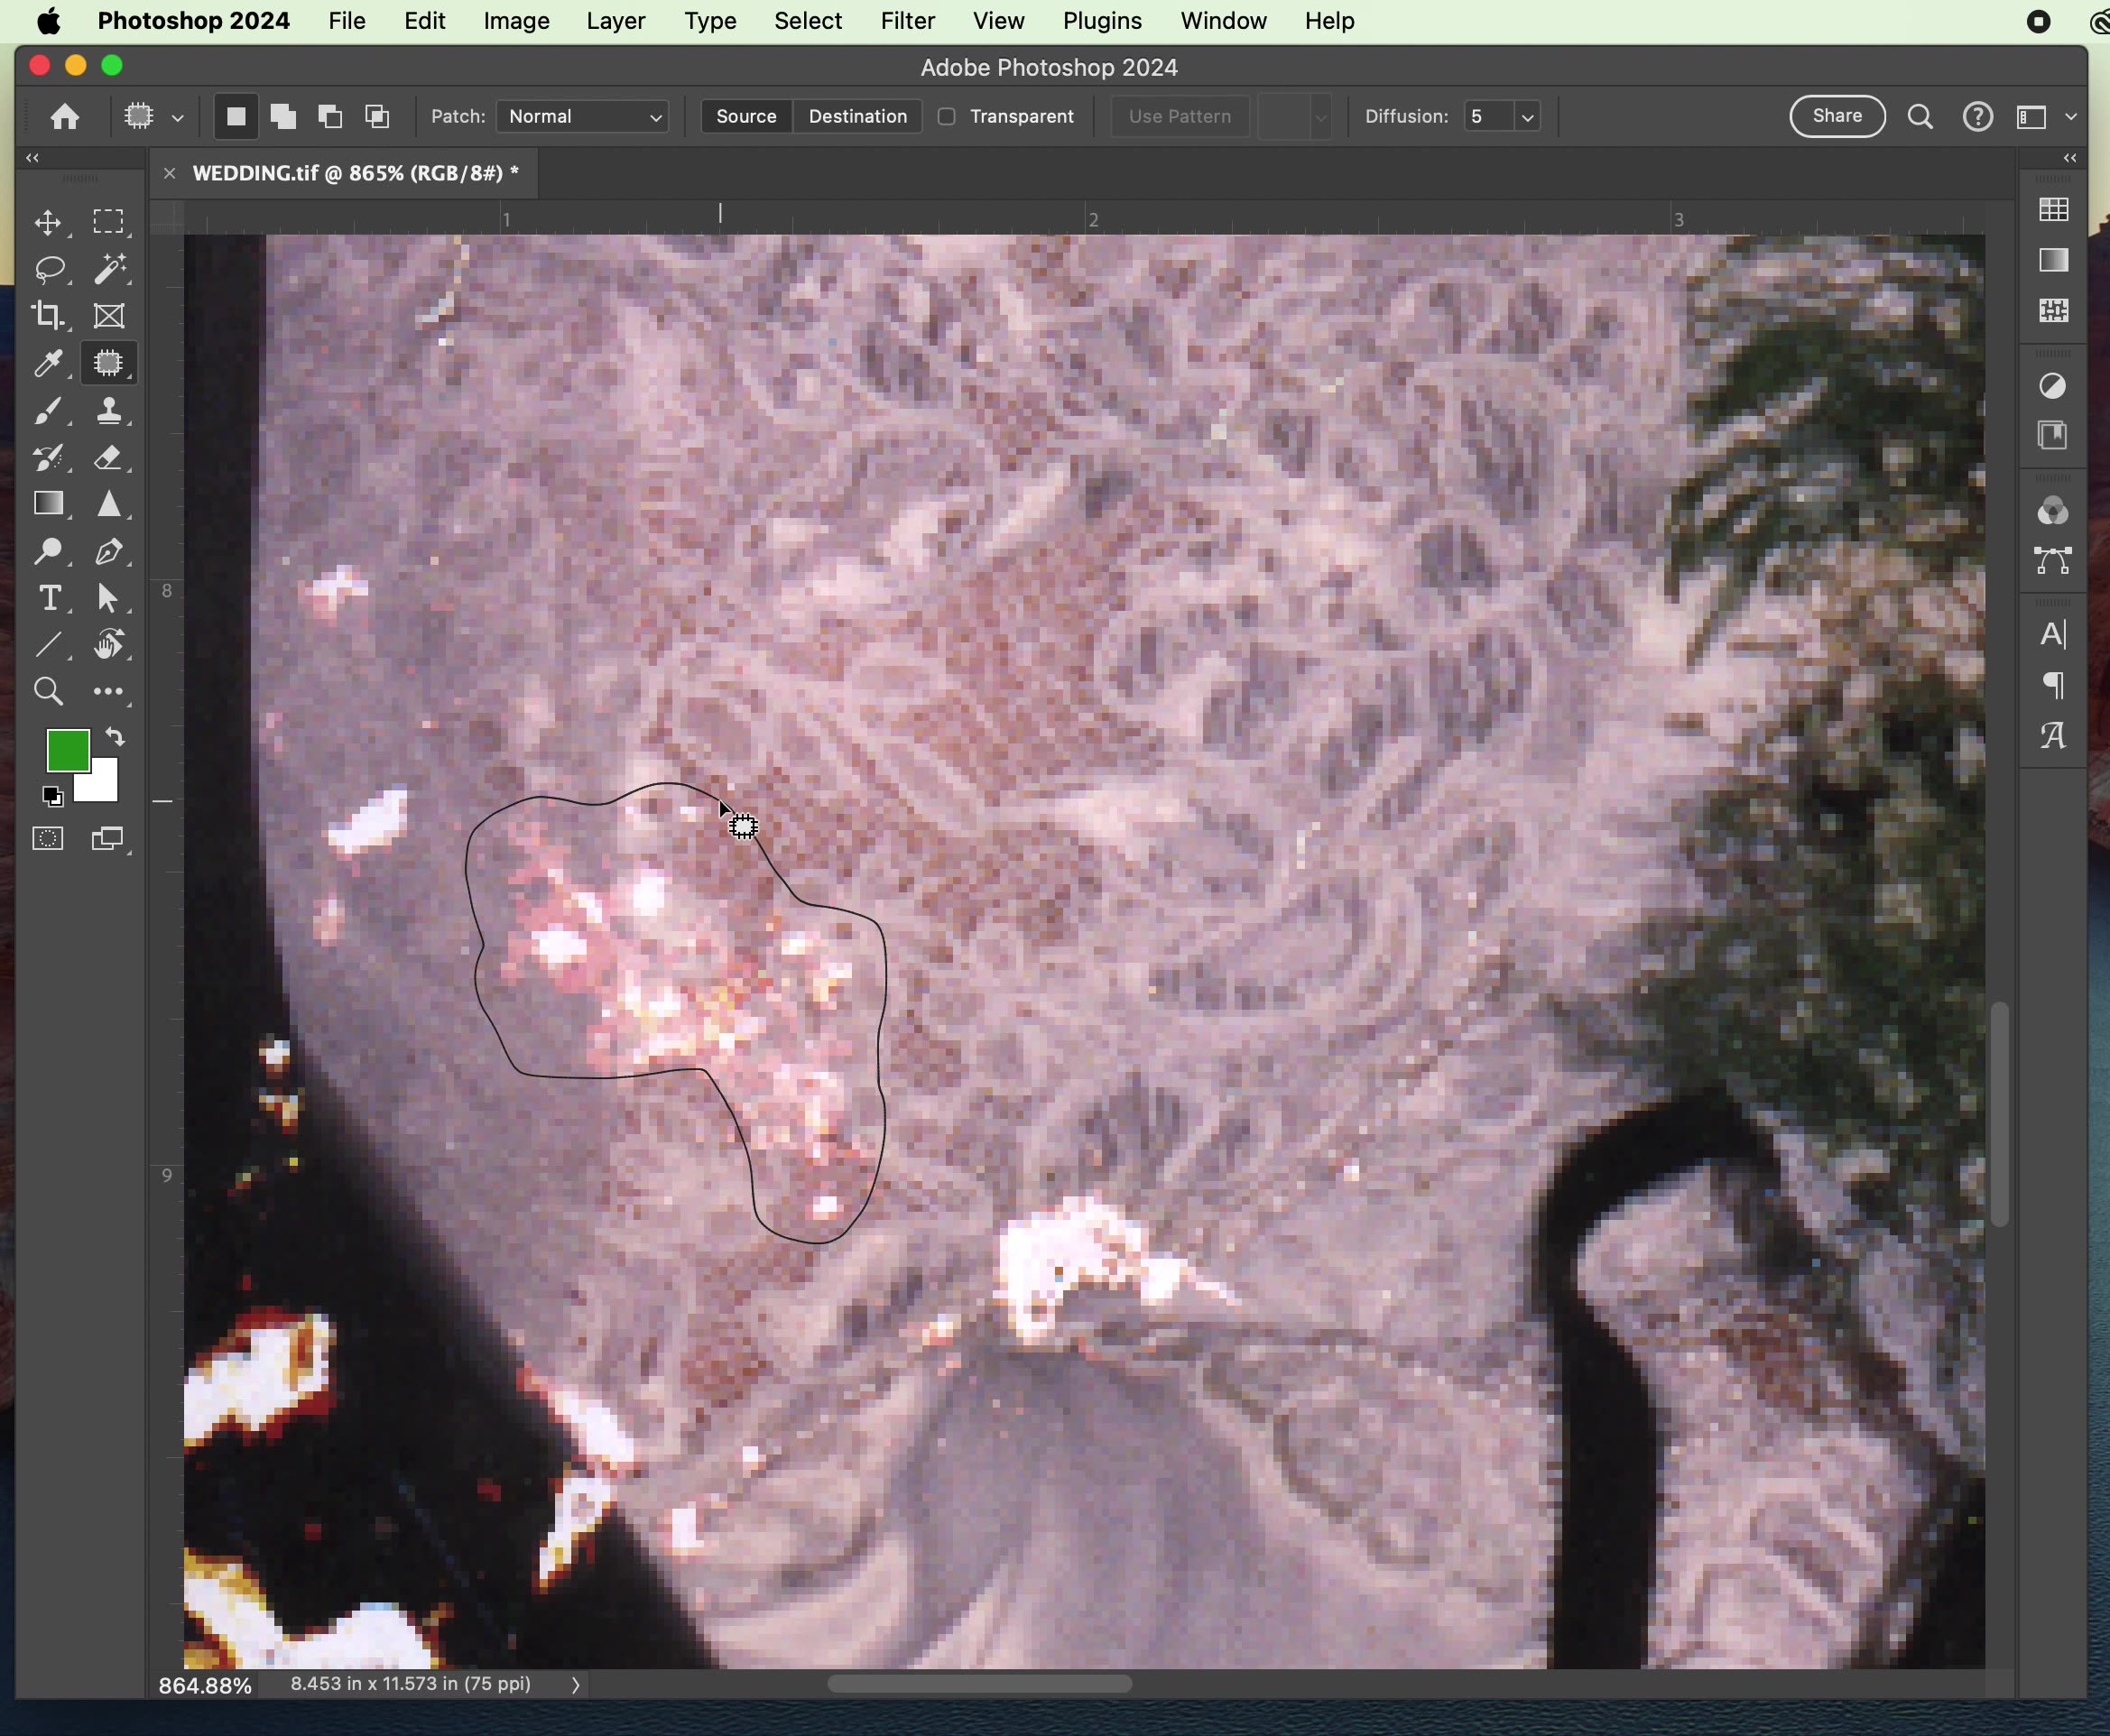Click the Use Pattern button
This screenshot has width=2110, height=1736.
tap(1178, 116)
